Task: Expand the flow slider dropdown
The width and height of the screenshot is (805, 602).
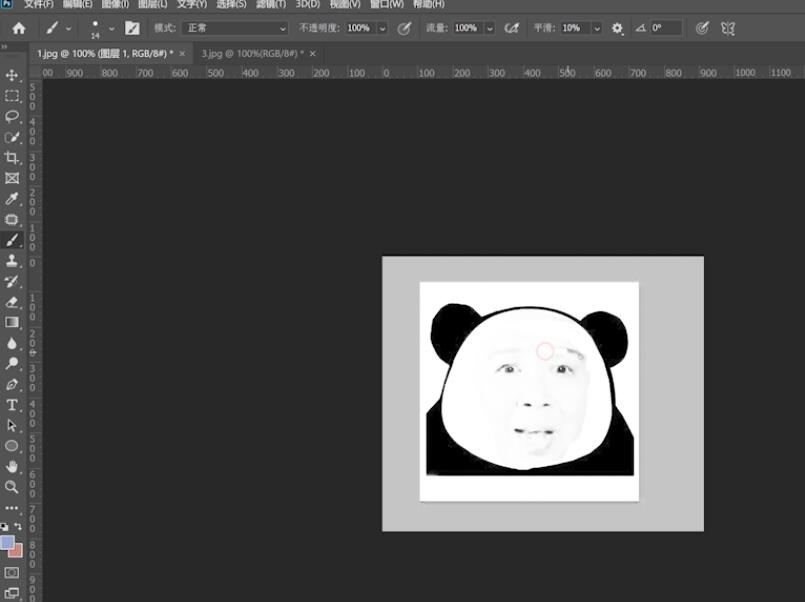Action: [x=490, y=28]
